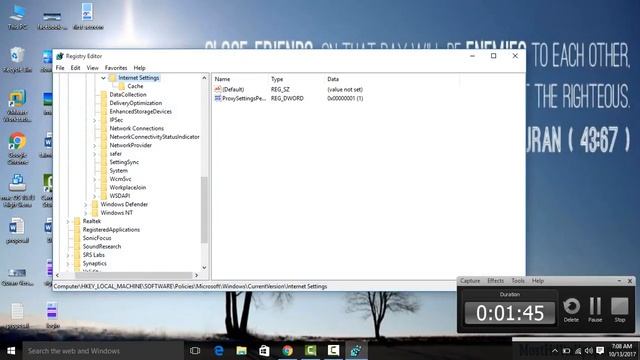The image size is (640, 360).
Task: Click the taskbar search box
Action: [103, 351]
